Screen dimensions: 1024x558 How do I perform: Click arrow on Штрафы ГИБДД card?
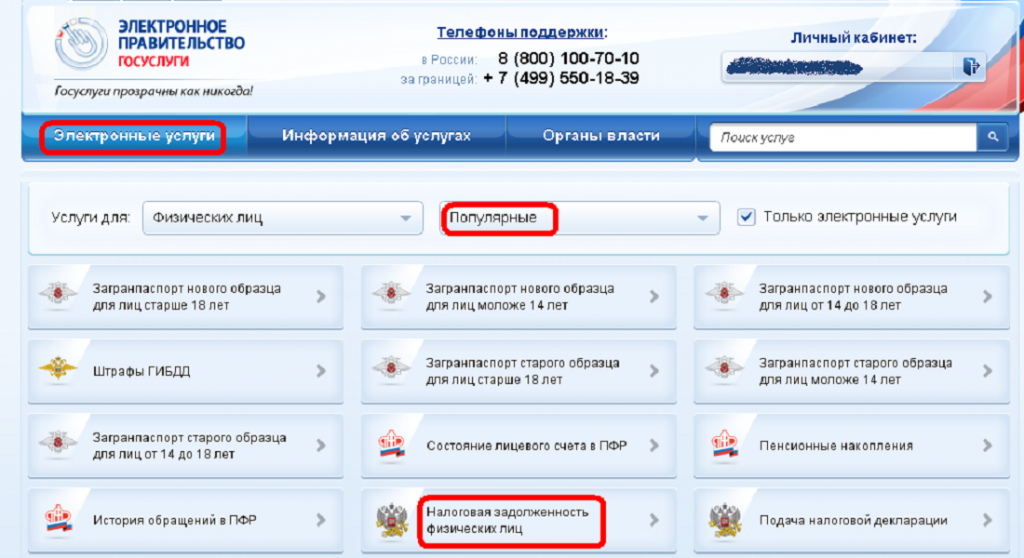click(x=321, y=371)
